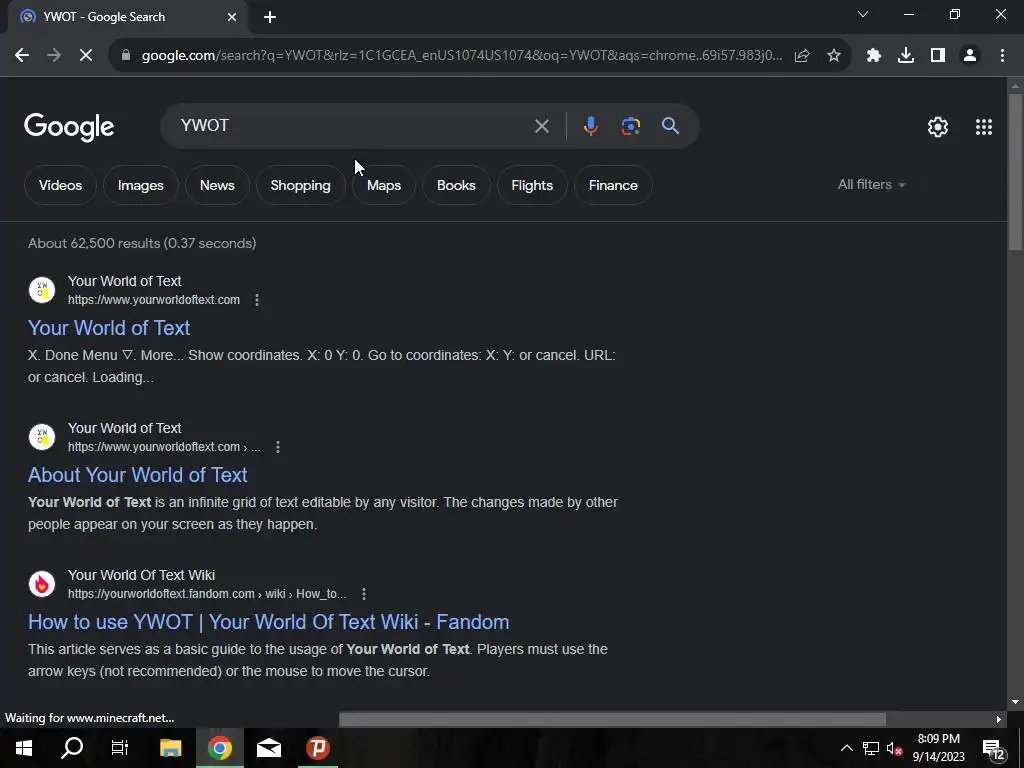Open the Windows Start menu

[24, 748]
